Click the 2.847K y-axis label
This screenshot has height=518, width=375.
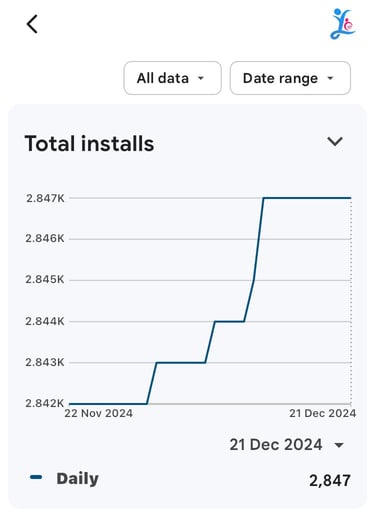pyautogui.click(x=45, y=198)
